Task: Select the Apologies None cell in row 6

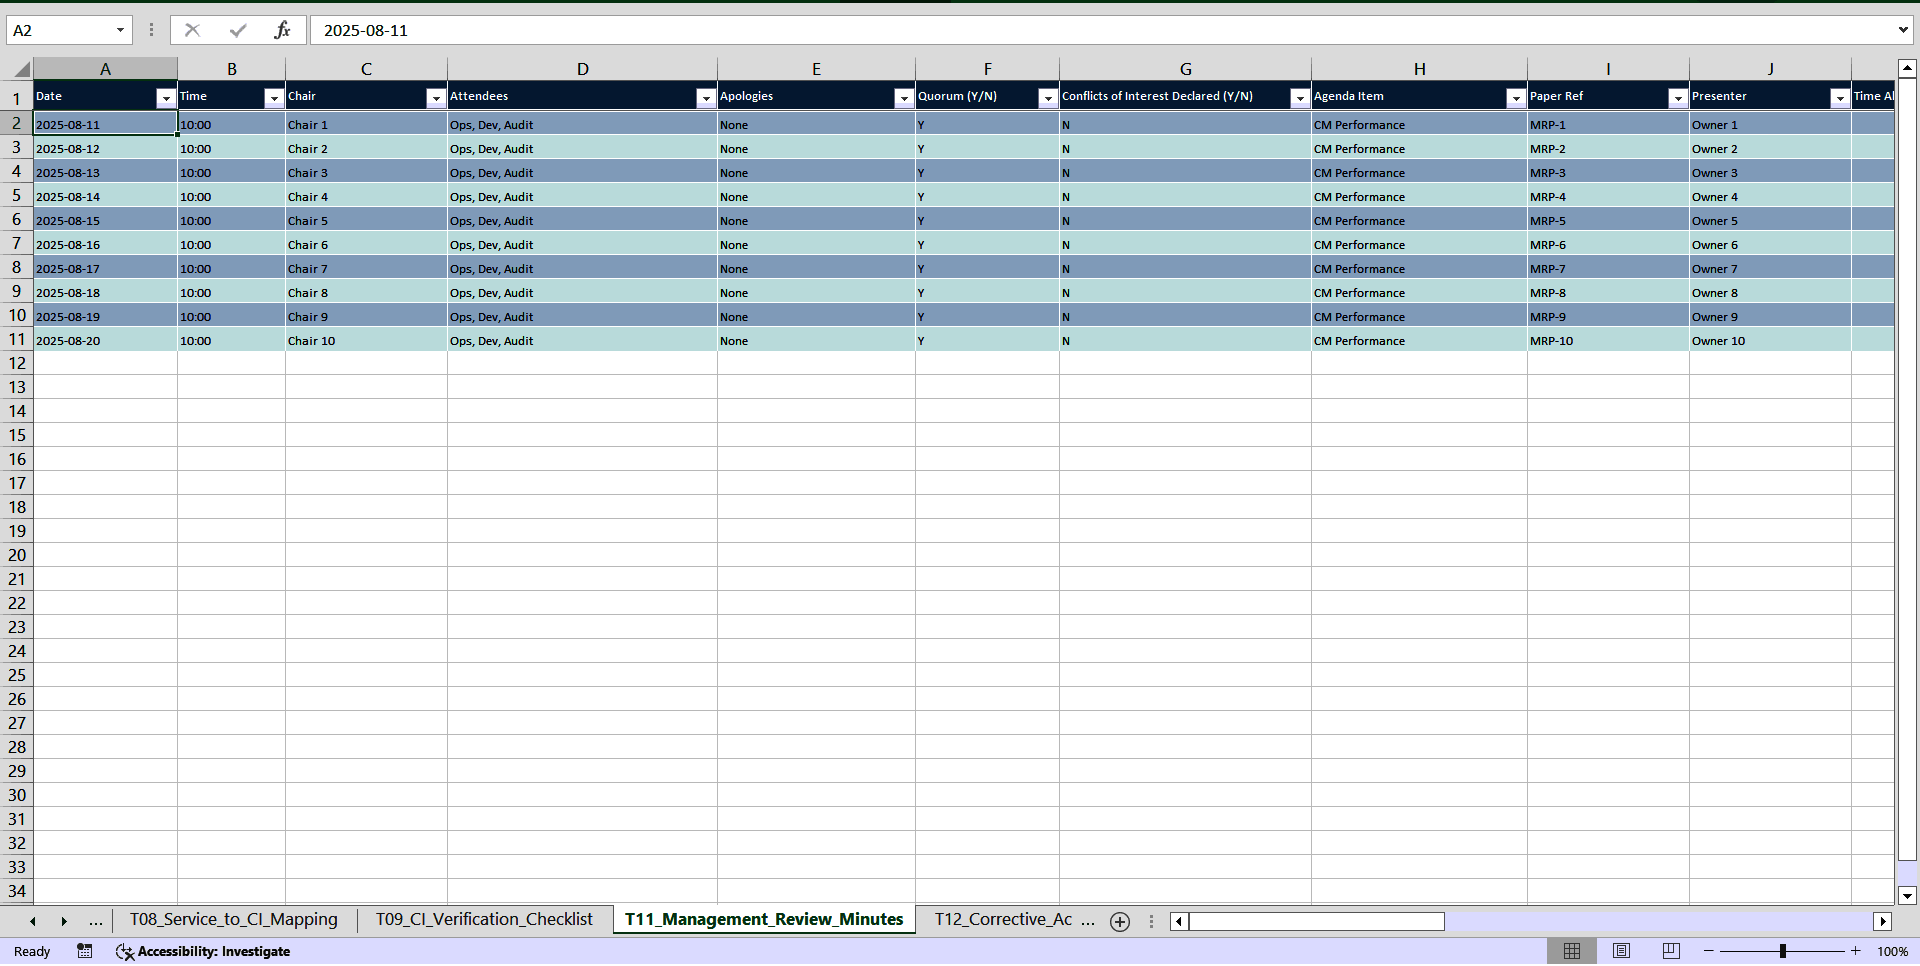Action: [x=816, y=220]
